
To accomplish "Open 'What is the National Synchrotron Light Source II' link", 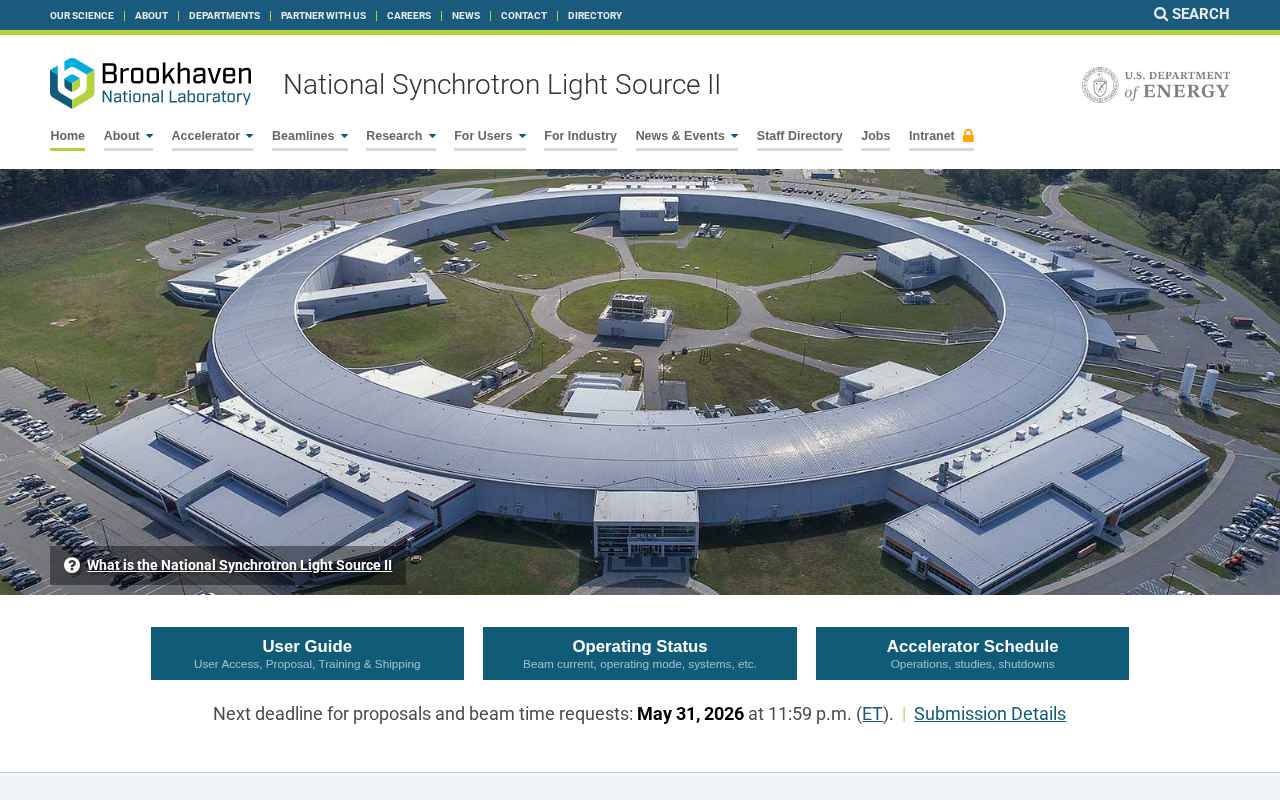I will [239, 565].
